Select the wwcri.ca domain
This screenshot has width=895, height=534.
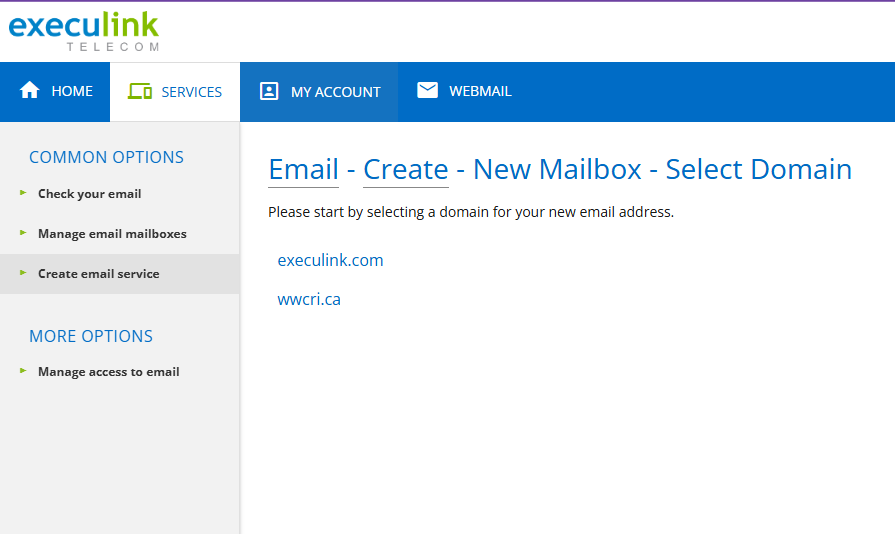coord(309,299)
